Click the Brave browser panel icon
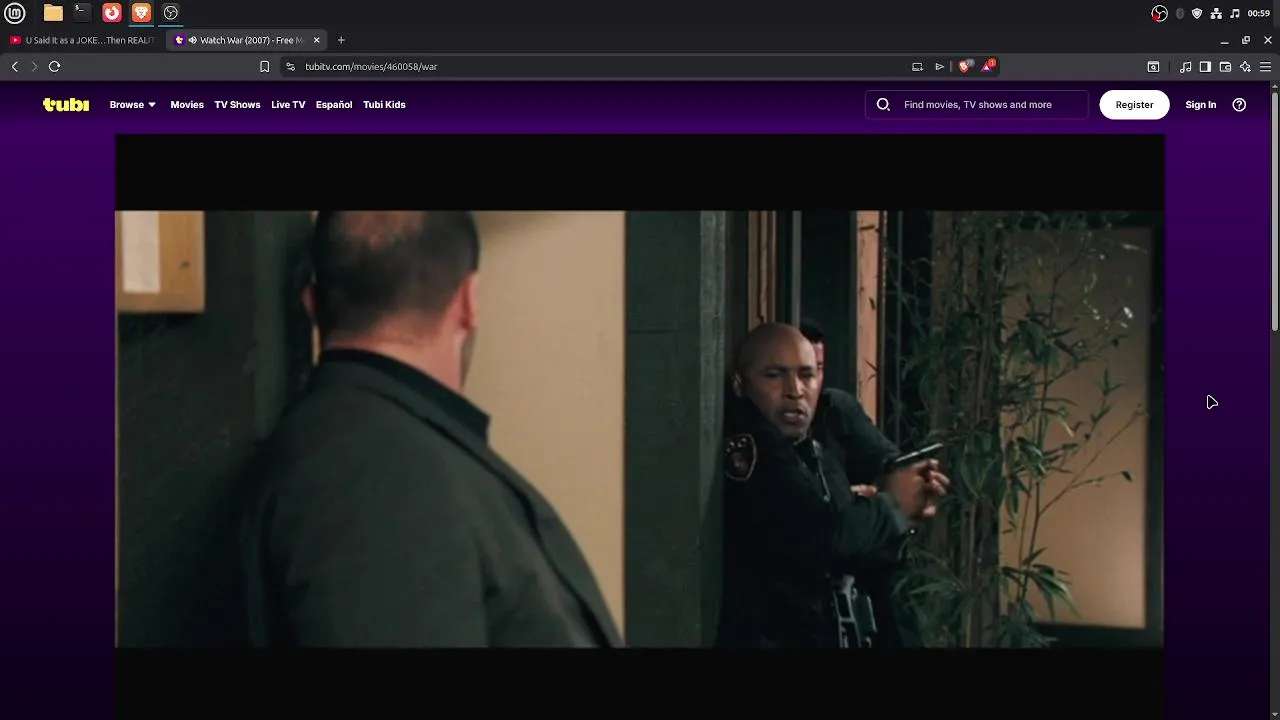This screenshot has width=1280, height=720. [141, 13]
